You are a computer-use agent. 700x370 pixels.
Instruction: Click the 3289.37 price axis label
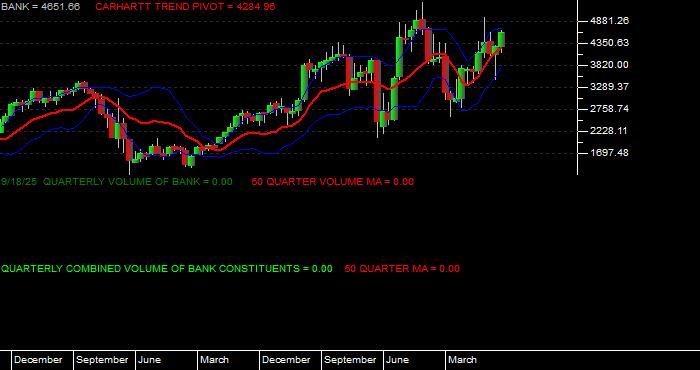(609, 87)
